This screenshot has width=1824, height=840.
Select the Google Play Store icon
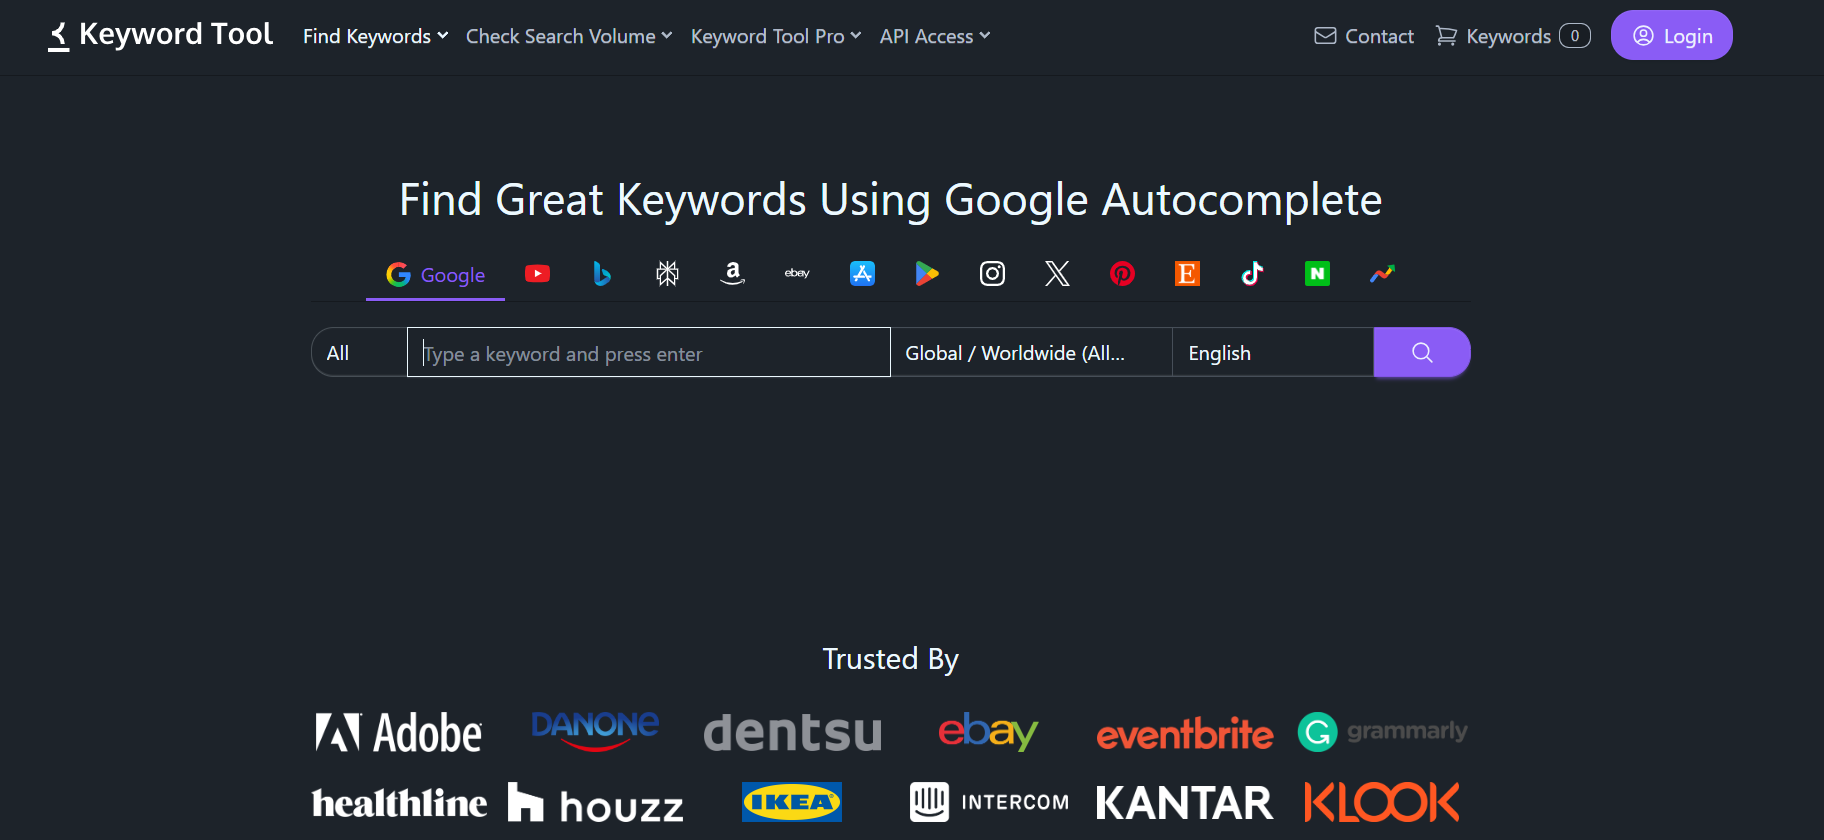927,274
